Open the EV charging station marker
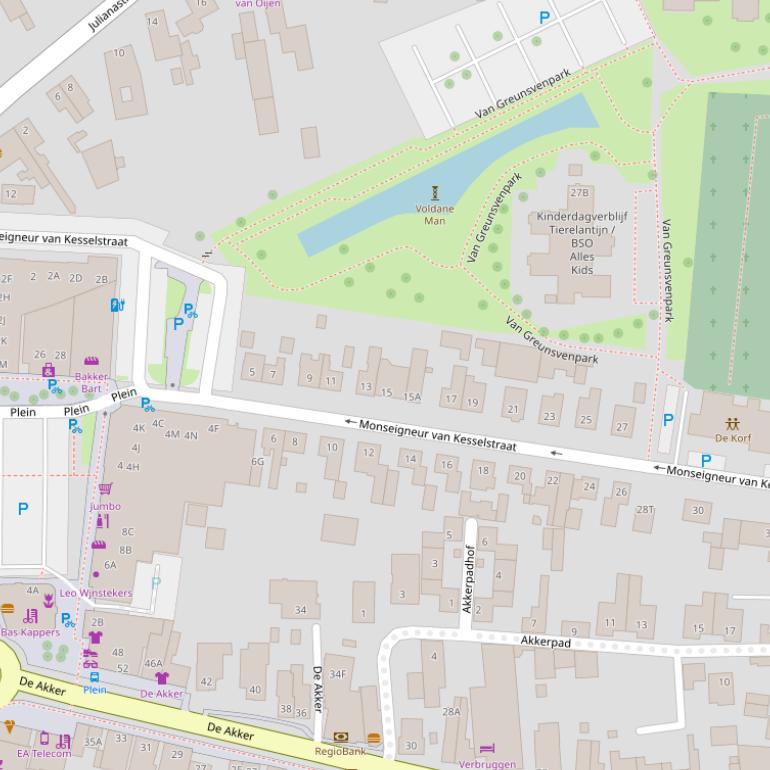Screen dimensions: 770x770 pyautogui.click(x=117, y=305)
